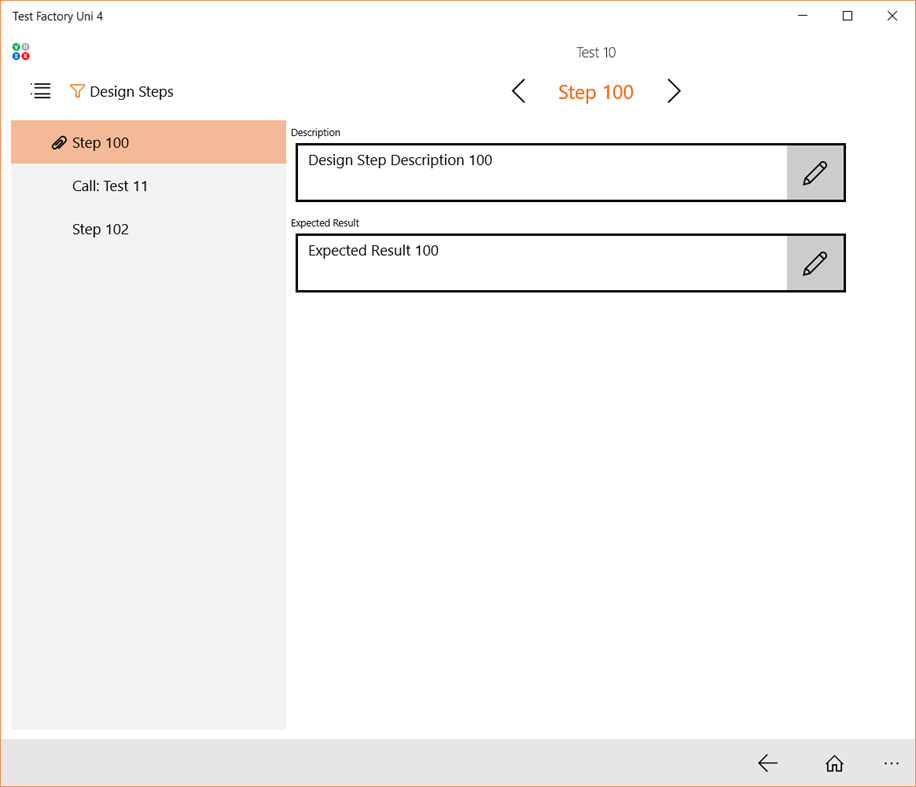Image resolution: width=916 pixels, height=787 pixels.
Task: Click the Step 100 heading label
Action: click(596, 91)
